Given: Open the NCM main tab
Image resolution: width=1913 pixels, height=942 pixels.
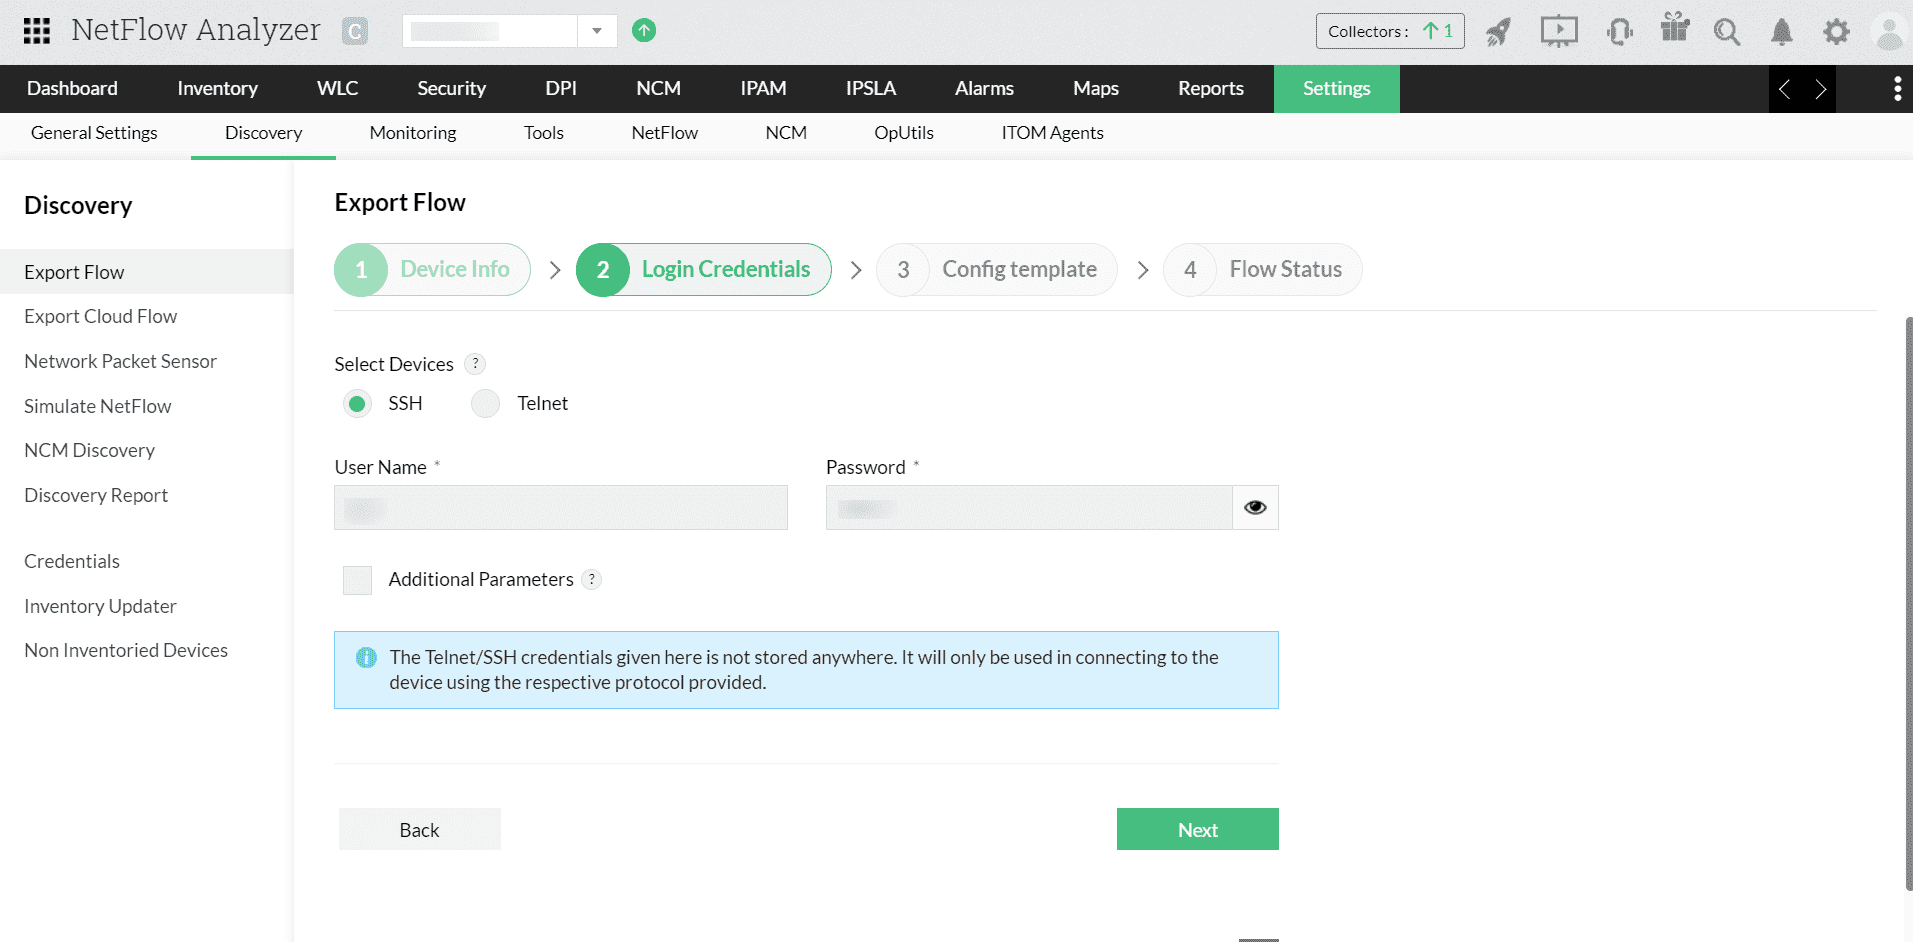Looking at the screenshot, I should [x=658, y=89].
